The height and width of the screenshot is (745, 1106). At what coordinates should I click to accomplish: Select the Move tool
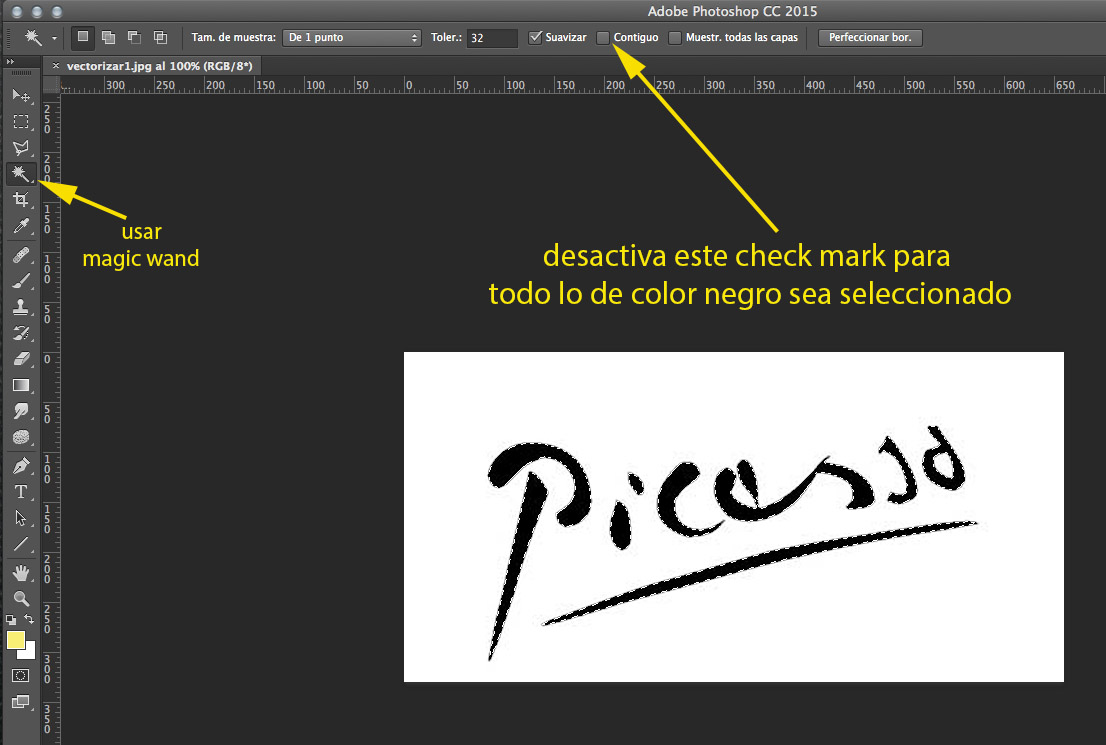(21, 95)
